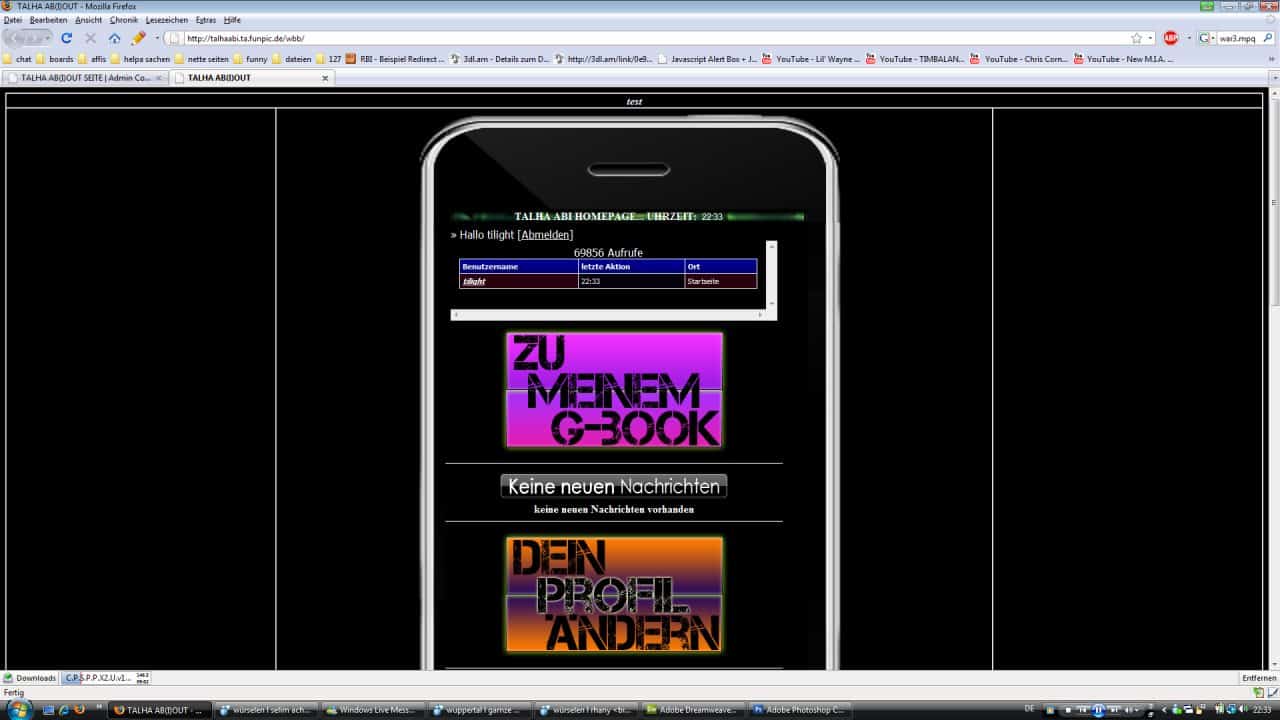Open YouTube - Lil' Wayne bookmark
1280x720 pixels.
pos(811,59)
